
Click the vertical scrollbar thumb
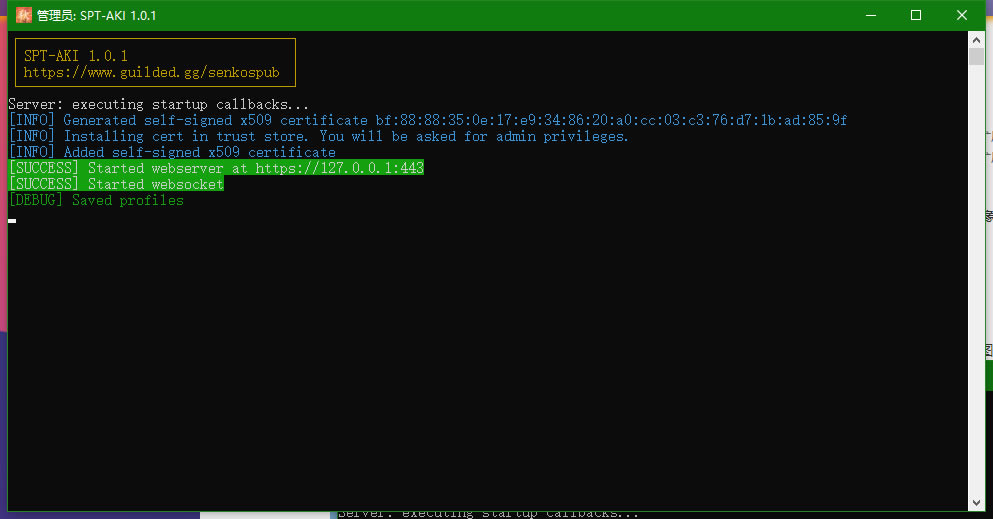click(976, 56)
